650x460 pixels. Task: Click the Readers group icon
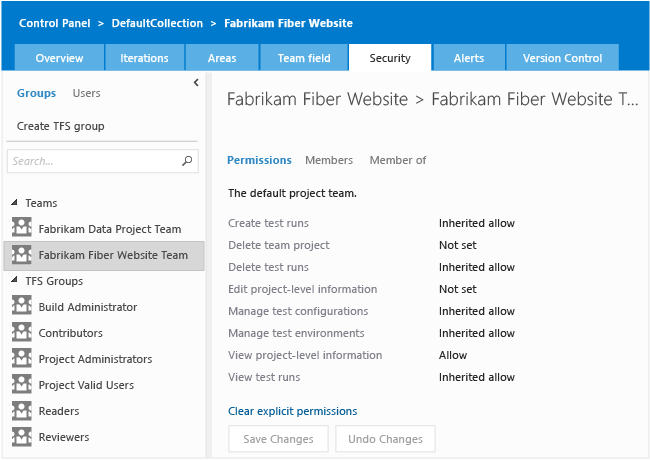pyautogui.click(x=22, y=411)
